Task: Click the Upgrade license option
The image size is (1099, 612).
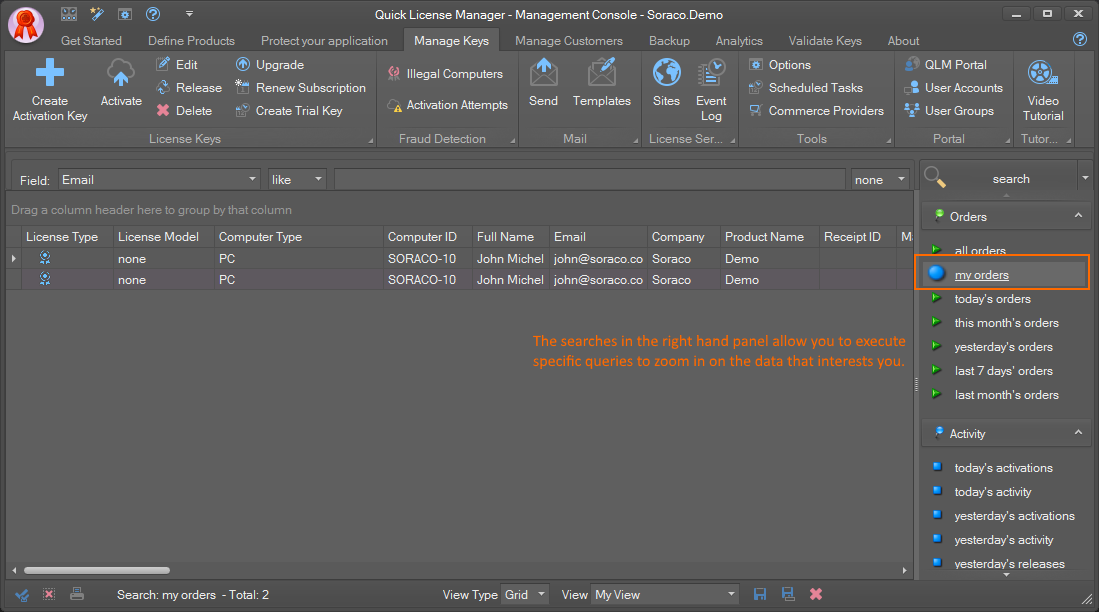Action: click(270, 64)
